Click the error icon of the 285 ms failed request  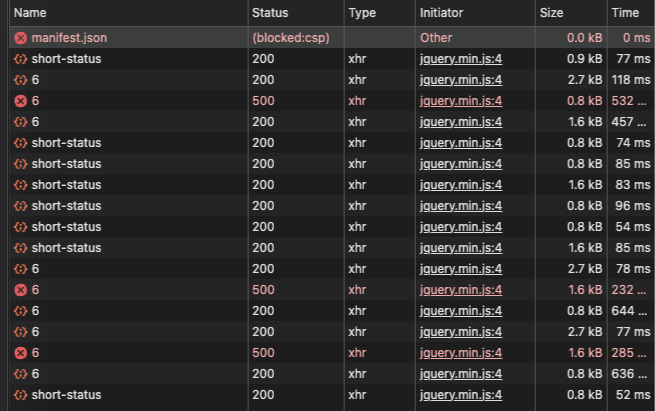tap(20, 353)
